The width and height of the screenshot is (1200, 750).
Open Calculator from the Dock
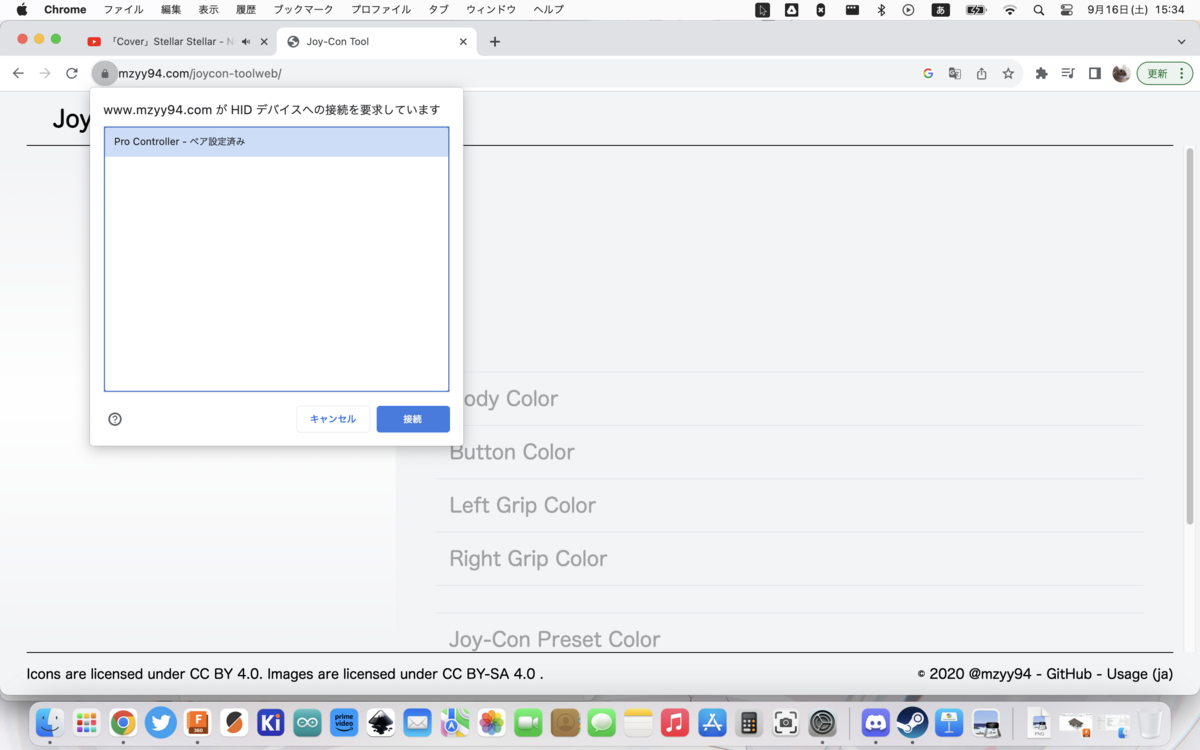[x=749, y=722]
